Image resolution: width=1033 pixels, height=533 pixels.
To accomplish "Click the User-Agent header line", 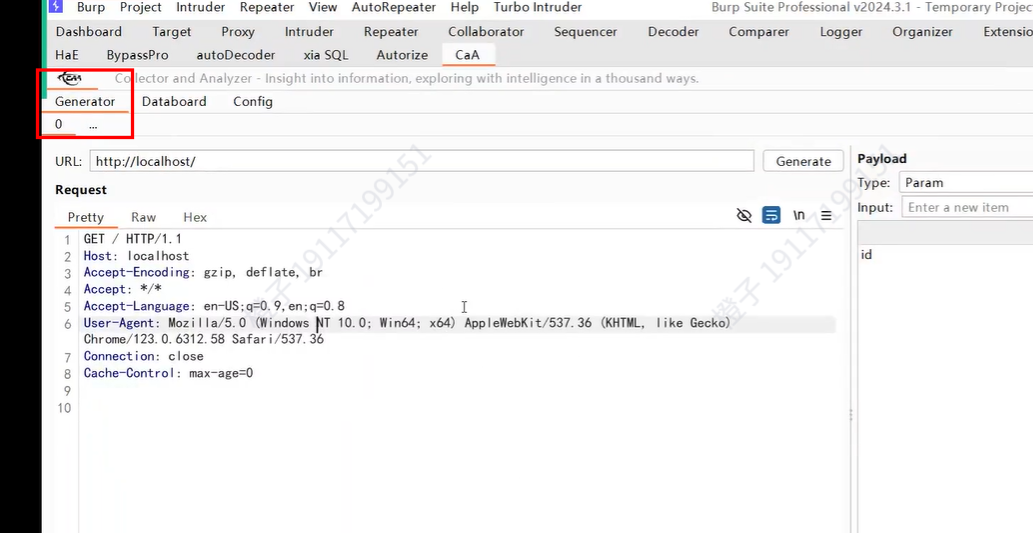I will tap(407, 331).
